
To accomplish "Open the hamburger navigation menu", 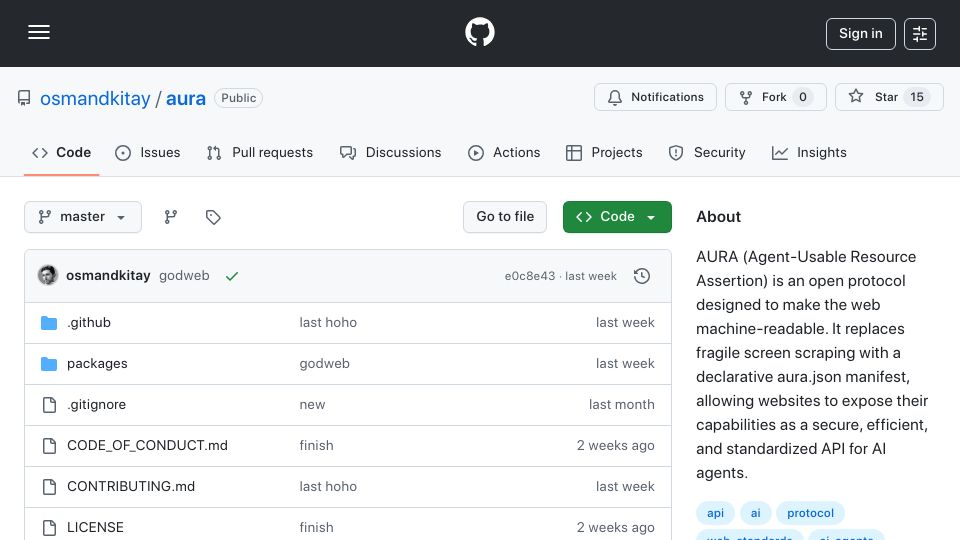I will 39,32.
